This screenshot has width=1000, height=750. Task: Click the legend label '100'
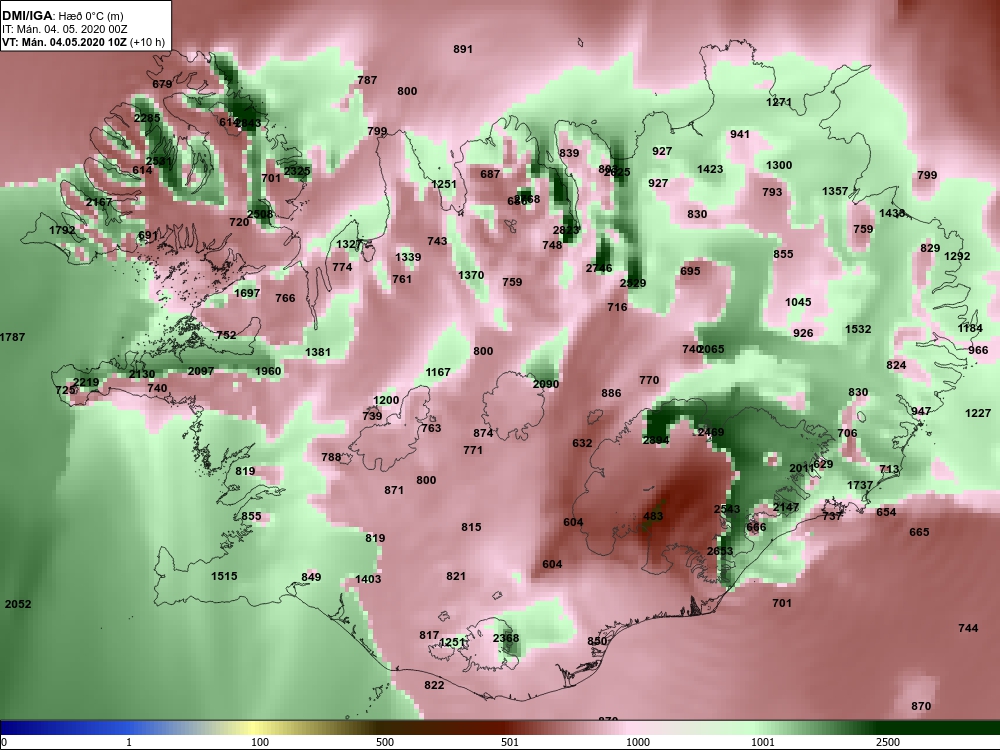point(260,742)
